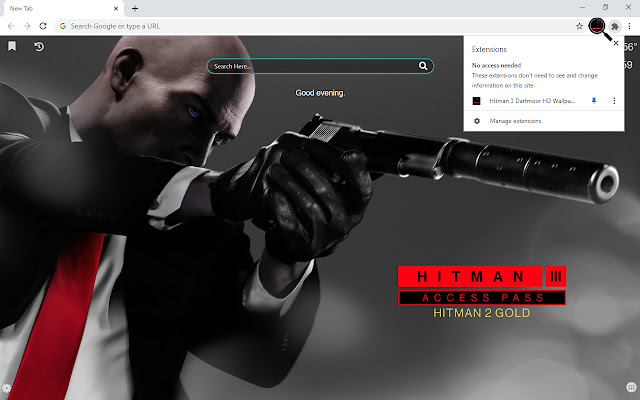Click inside the 'Search Here..' field

[x=320, y=66]
